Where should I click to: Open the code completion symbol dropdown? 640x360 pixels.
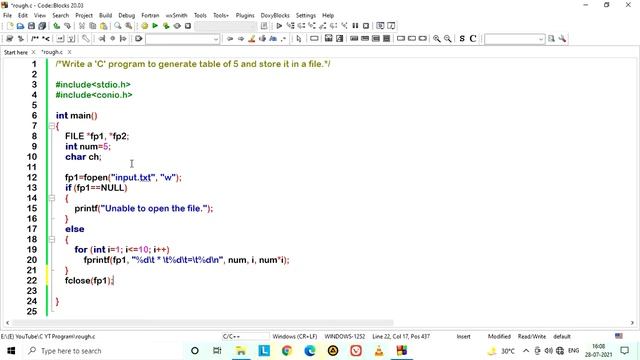(x=182, y=39)
